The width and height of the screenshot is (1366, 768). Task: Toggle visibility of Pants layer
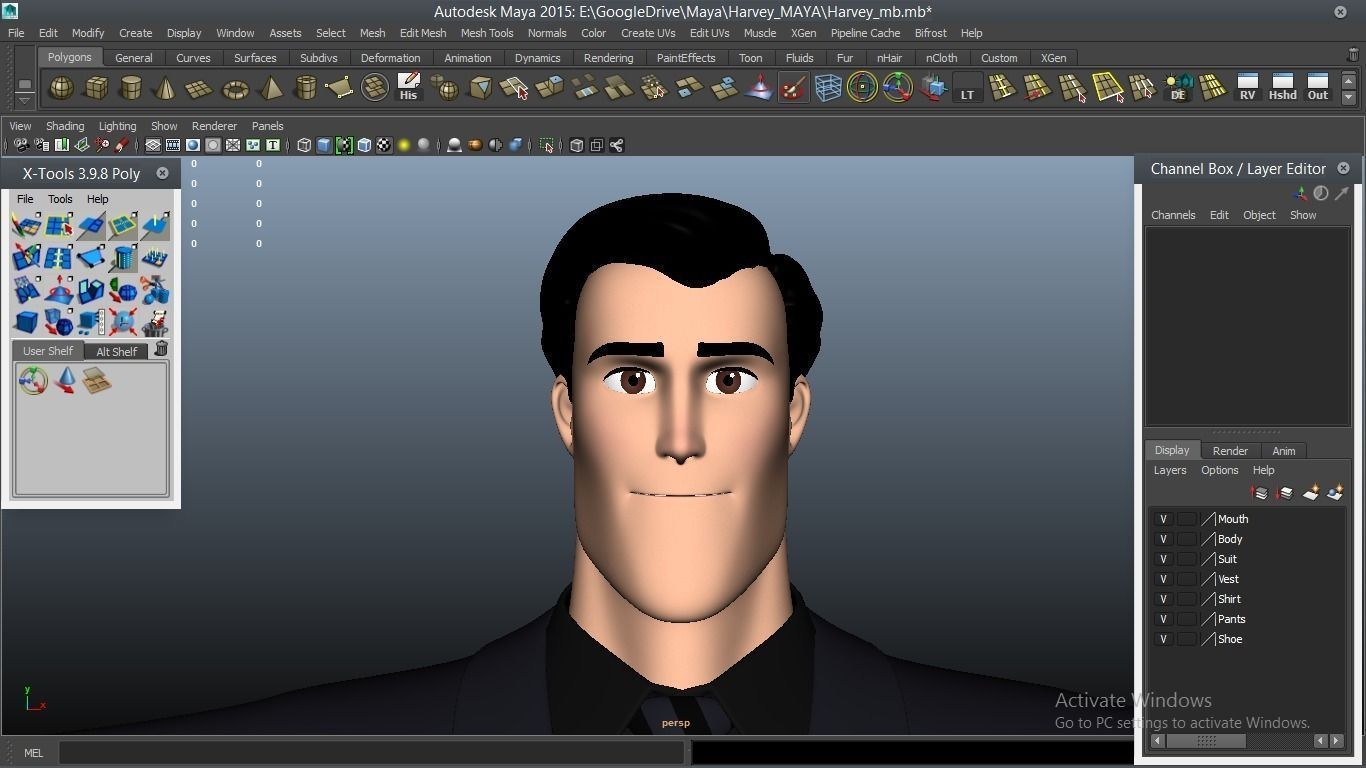[1163, 619]
